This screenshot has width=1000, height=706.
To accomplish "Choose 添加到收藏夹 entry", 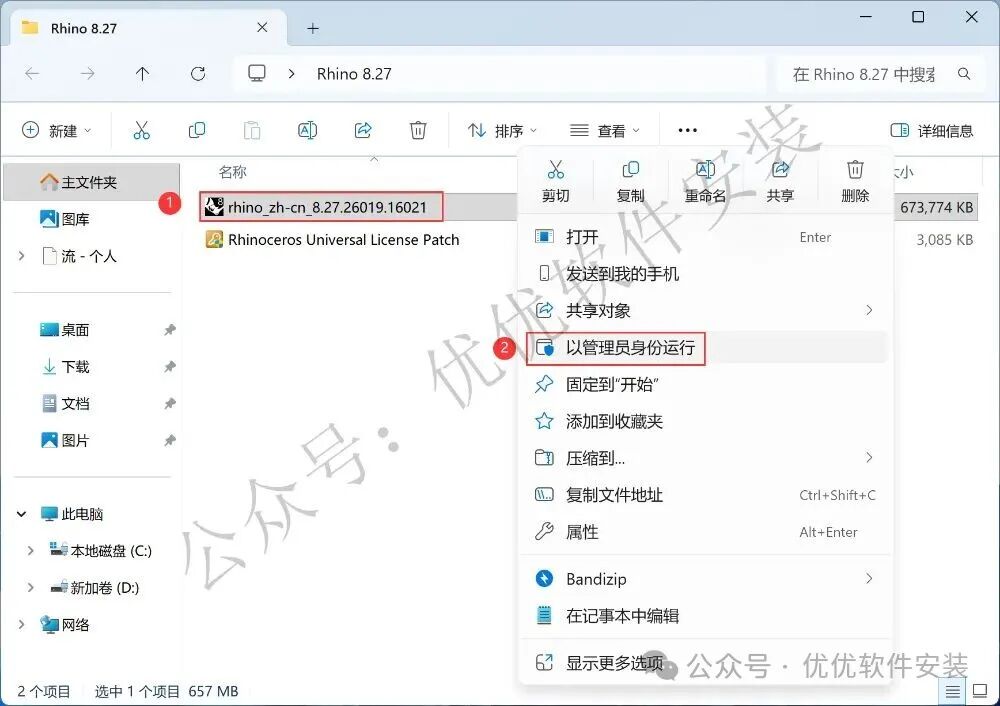I will pos(706,421).
